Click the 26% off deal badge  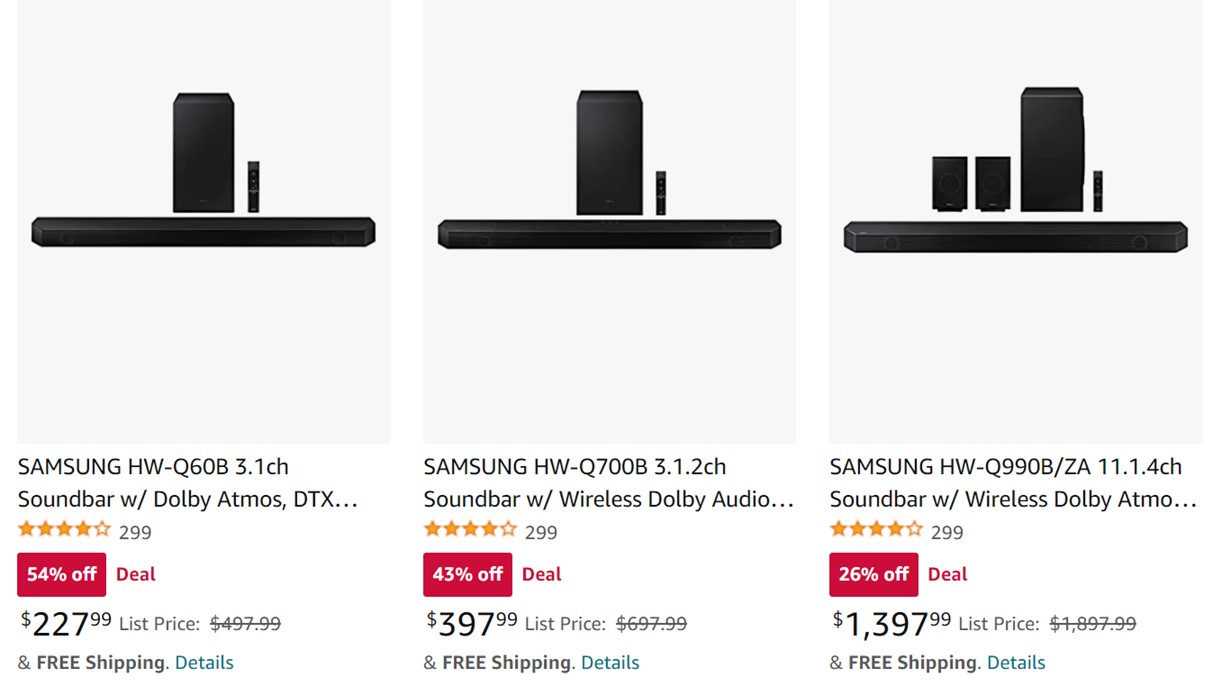click(x=874, y=575)
